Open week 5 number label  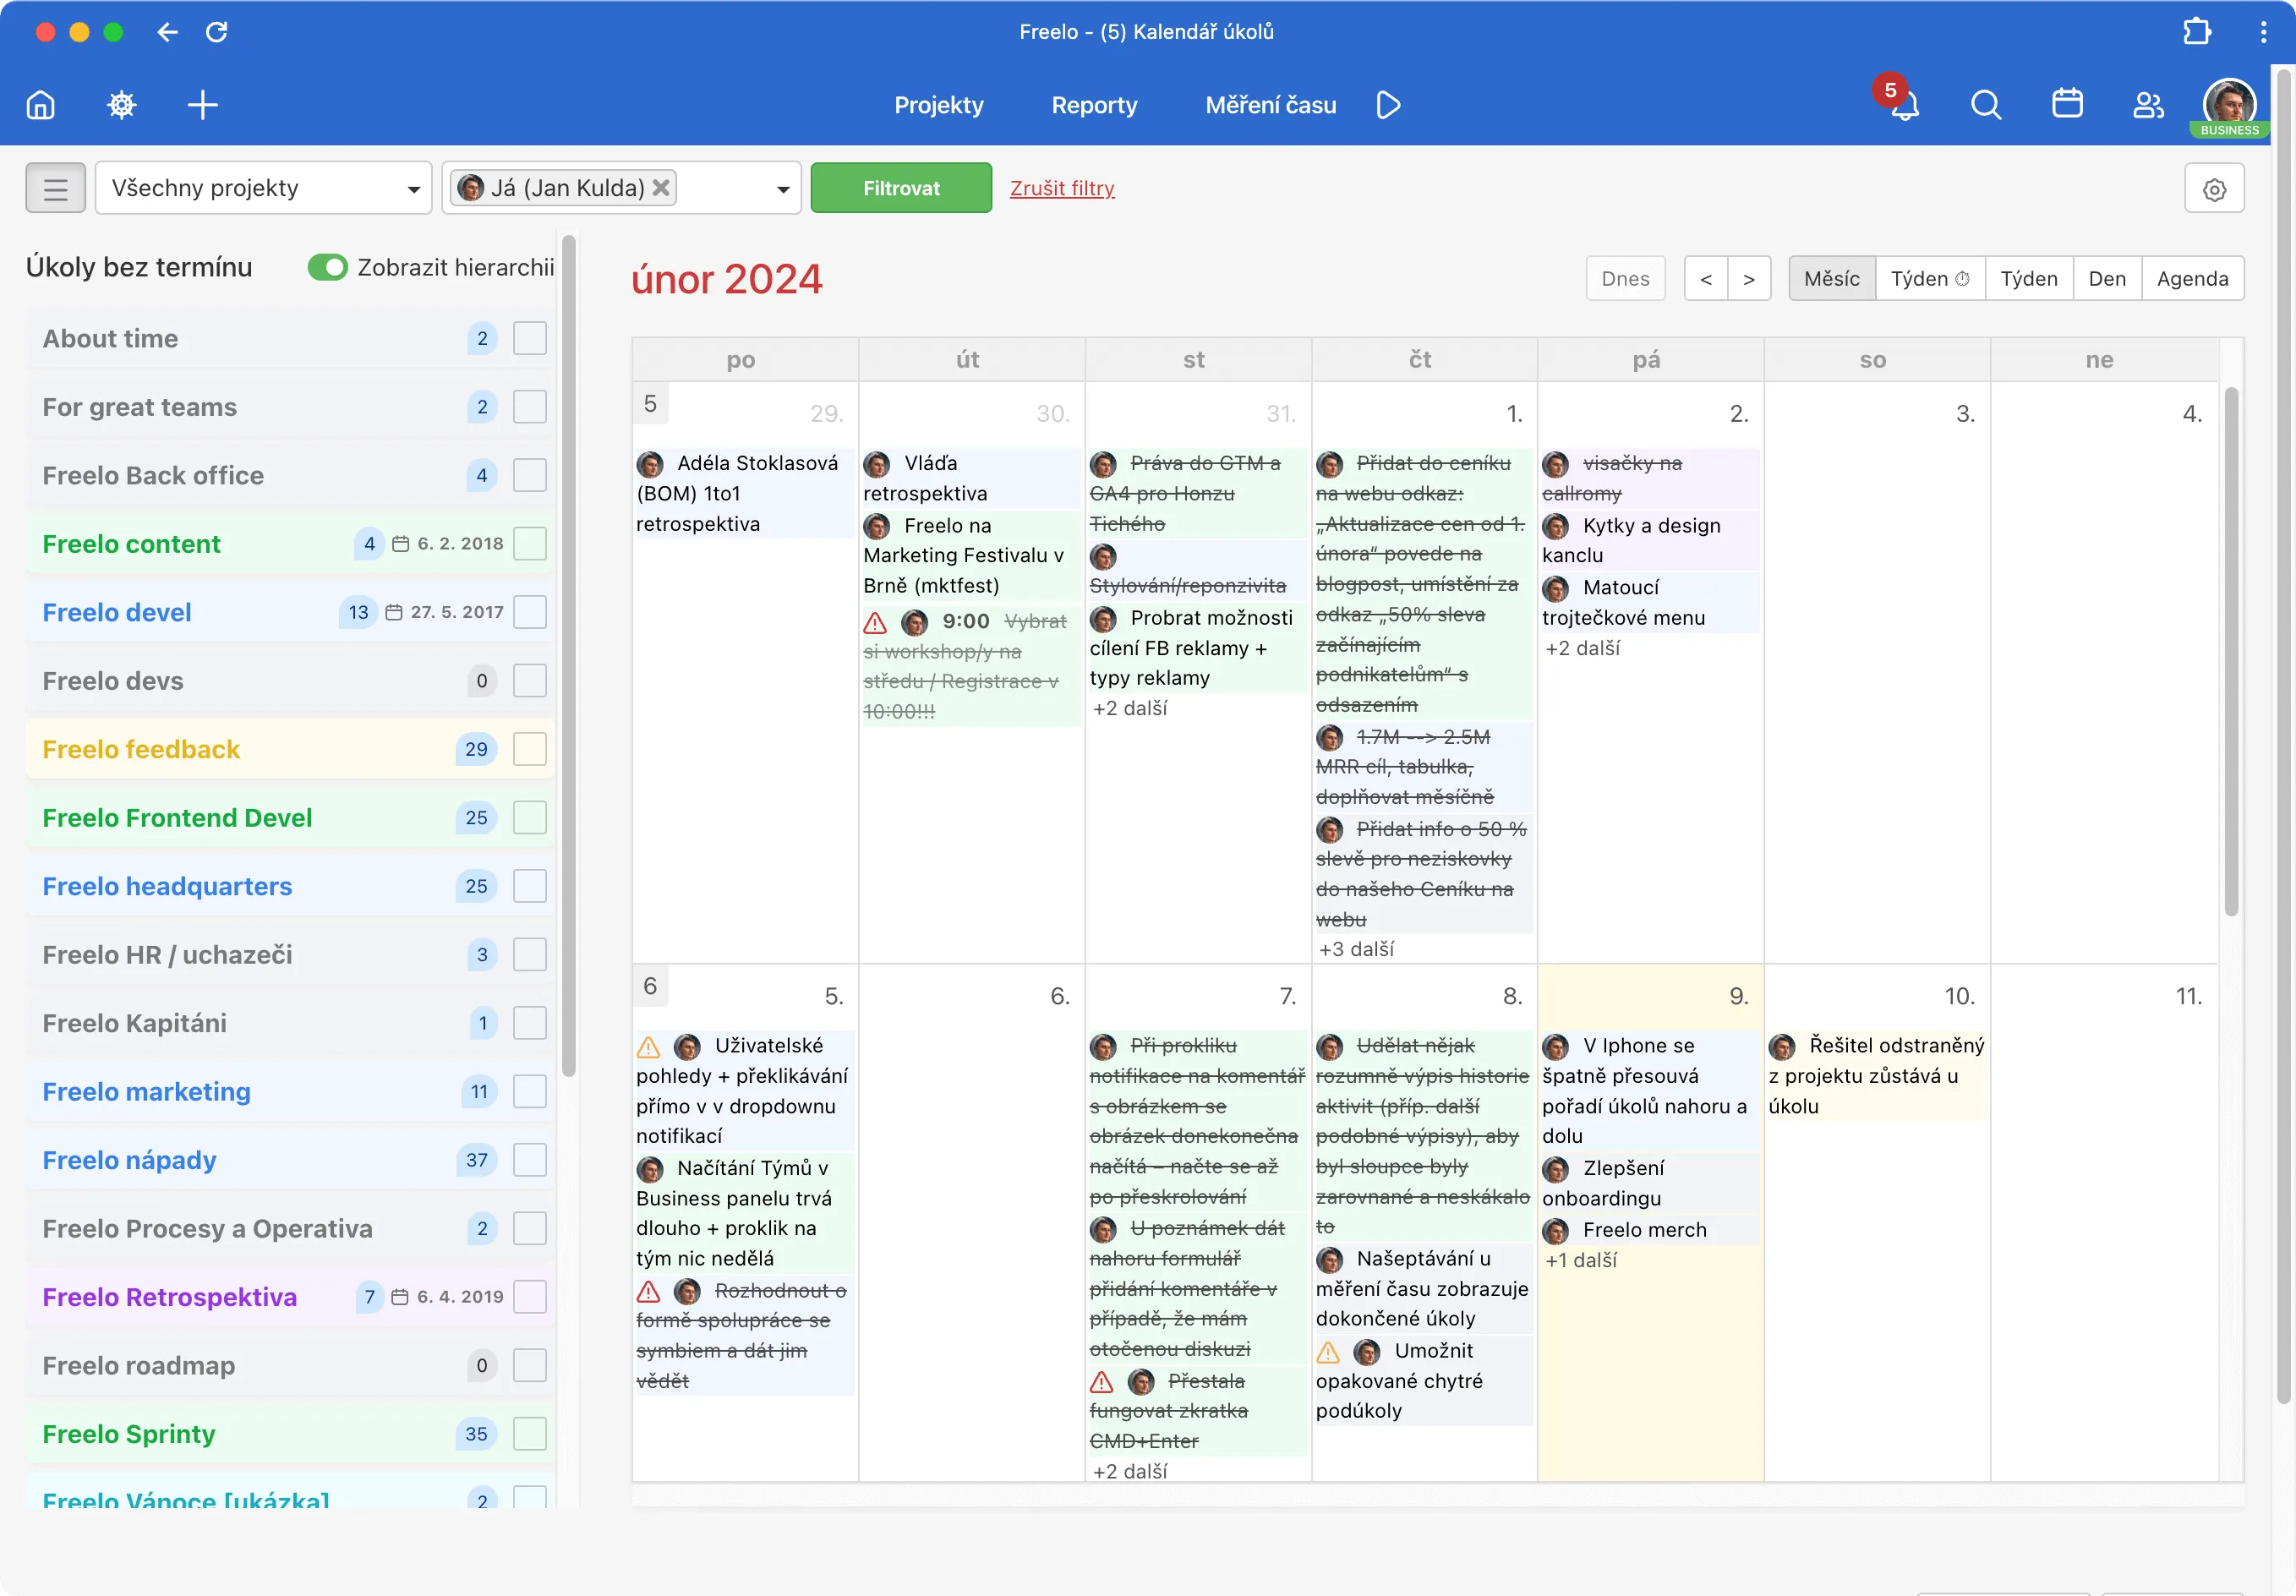[650, 404]
